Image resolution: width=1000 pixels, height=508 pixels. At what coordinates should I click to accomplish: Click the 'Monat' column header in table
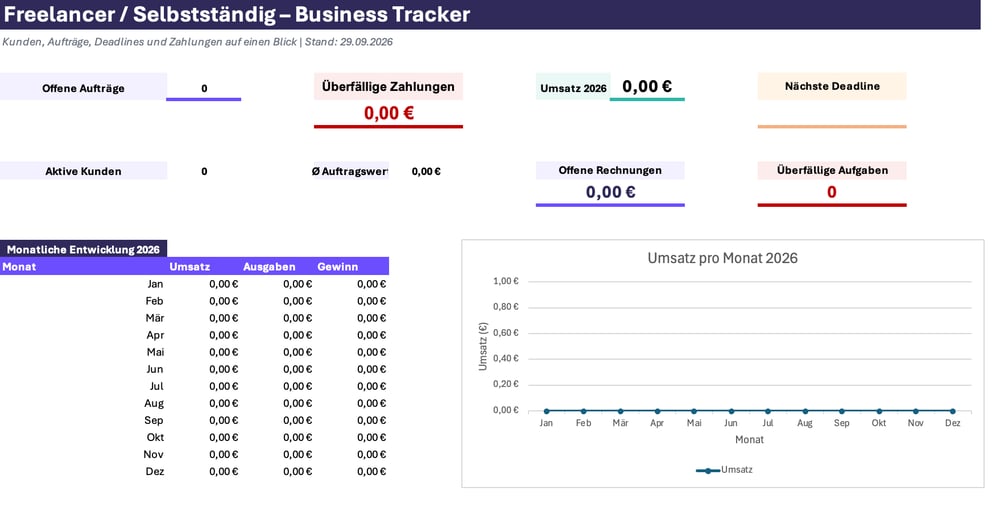84,266
